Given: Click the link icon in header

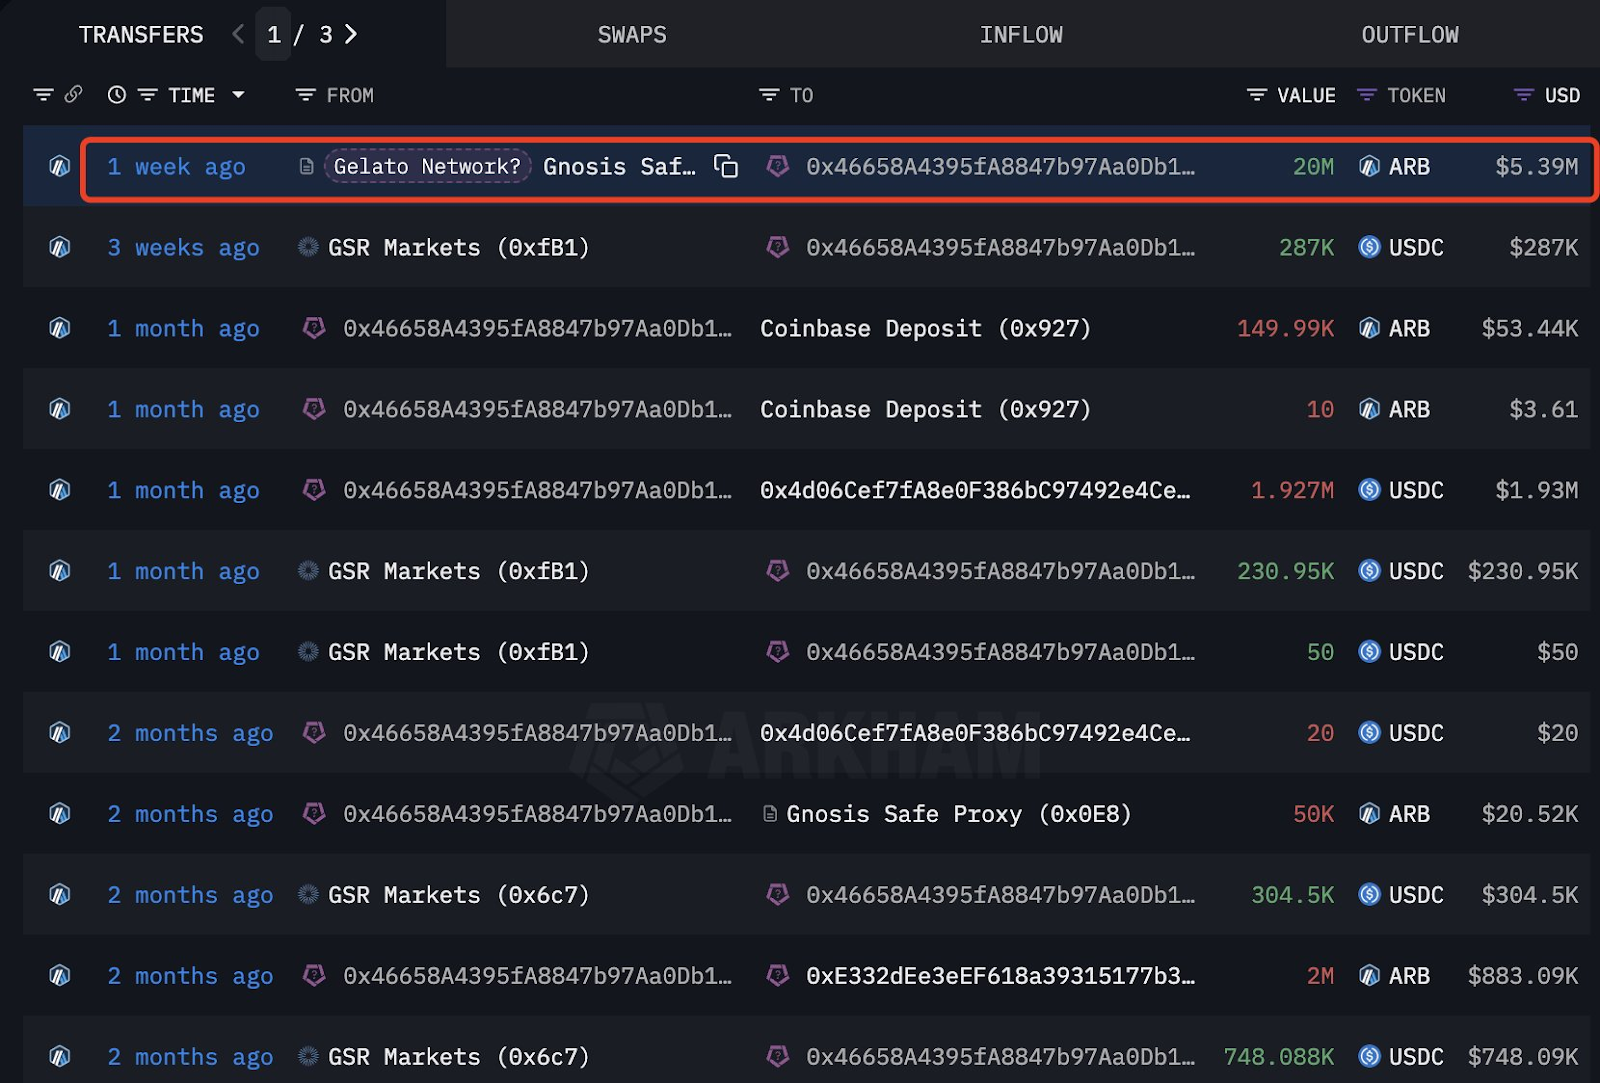Looking at the screenshot, I should click(x=73, y=95).
